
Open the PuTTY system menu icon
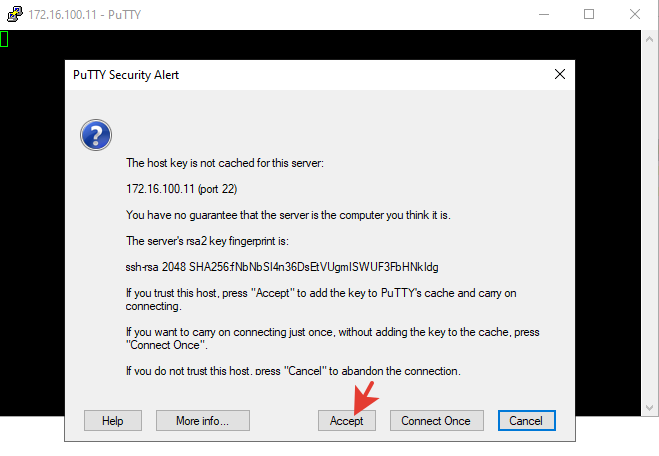coord(15,14)
